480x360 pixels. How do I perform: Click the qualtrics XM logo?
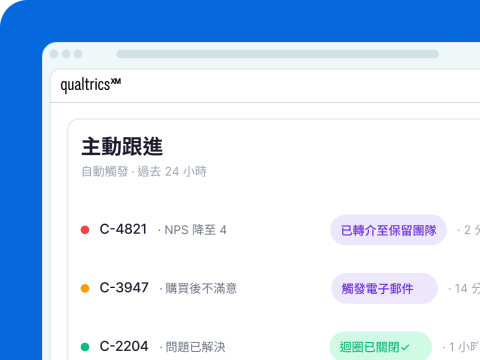(x=91, y=85)
